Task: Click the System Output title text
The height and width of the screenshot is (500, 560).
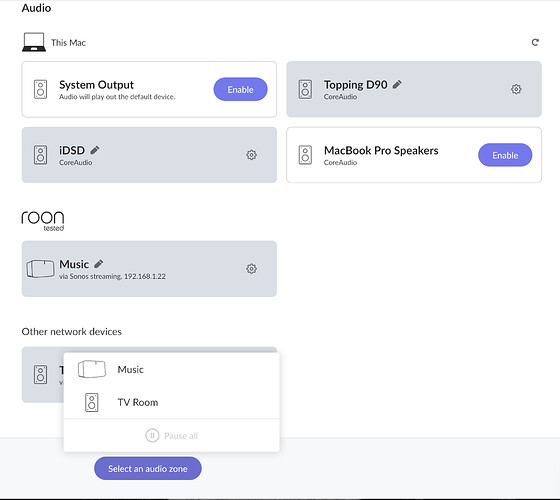Action: point(96,85)
